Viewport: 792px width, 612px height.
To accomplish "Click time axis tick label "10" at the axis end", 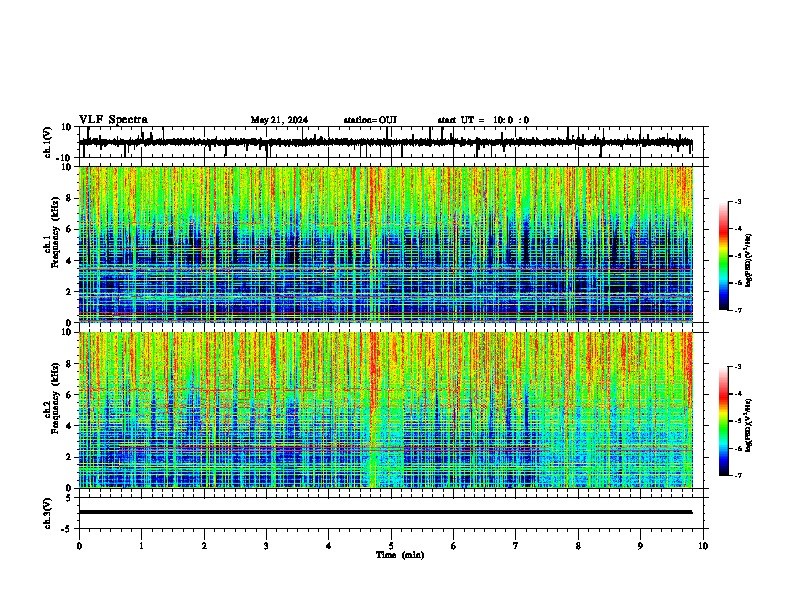I will tap(703, 546).
